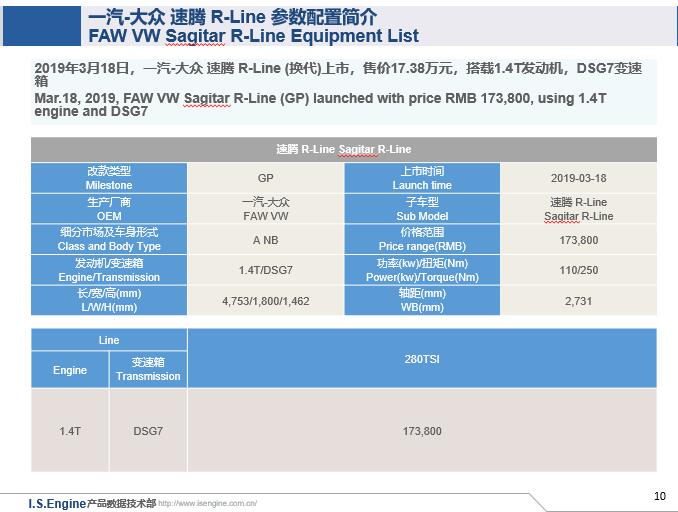Open the isengine.com.cn footer link
Image resolution: width=678 pixels, height=512 pixels.
click(x=208, y=503)
